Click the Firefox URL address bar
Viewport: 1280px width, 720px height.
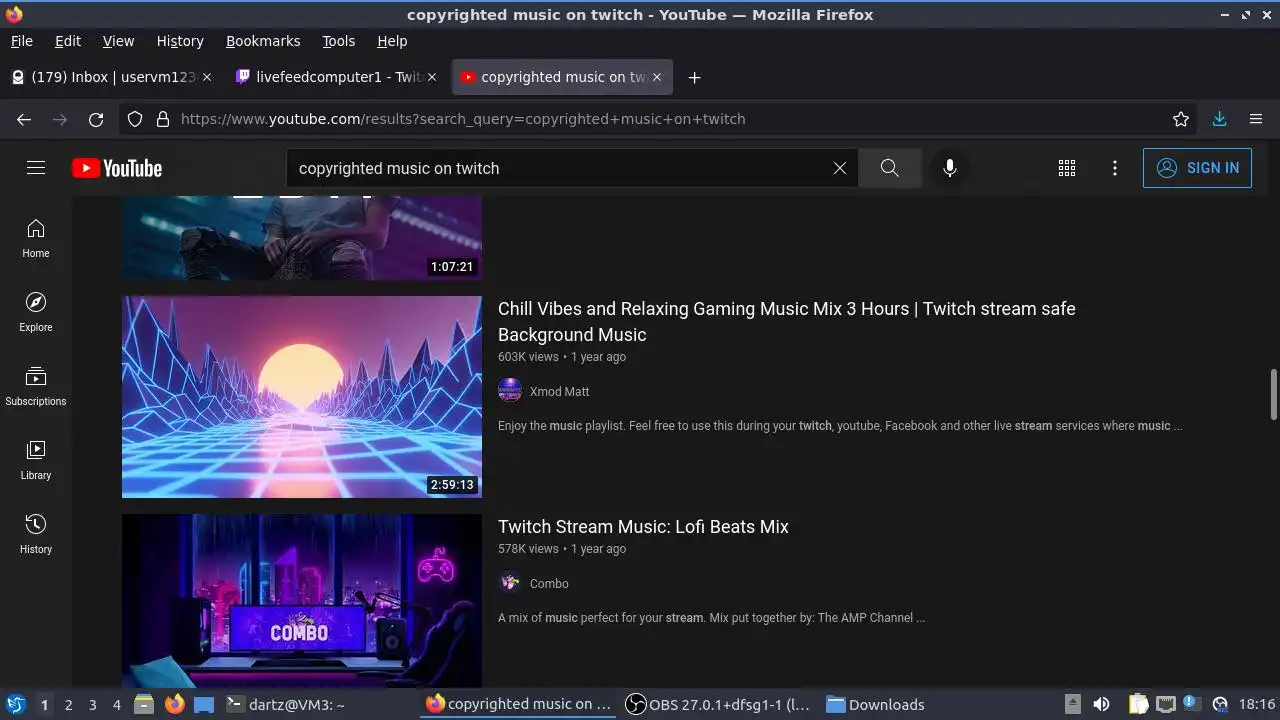pos(660,119)
